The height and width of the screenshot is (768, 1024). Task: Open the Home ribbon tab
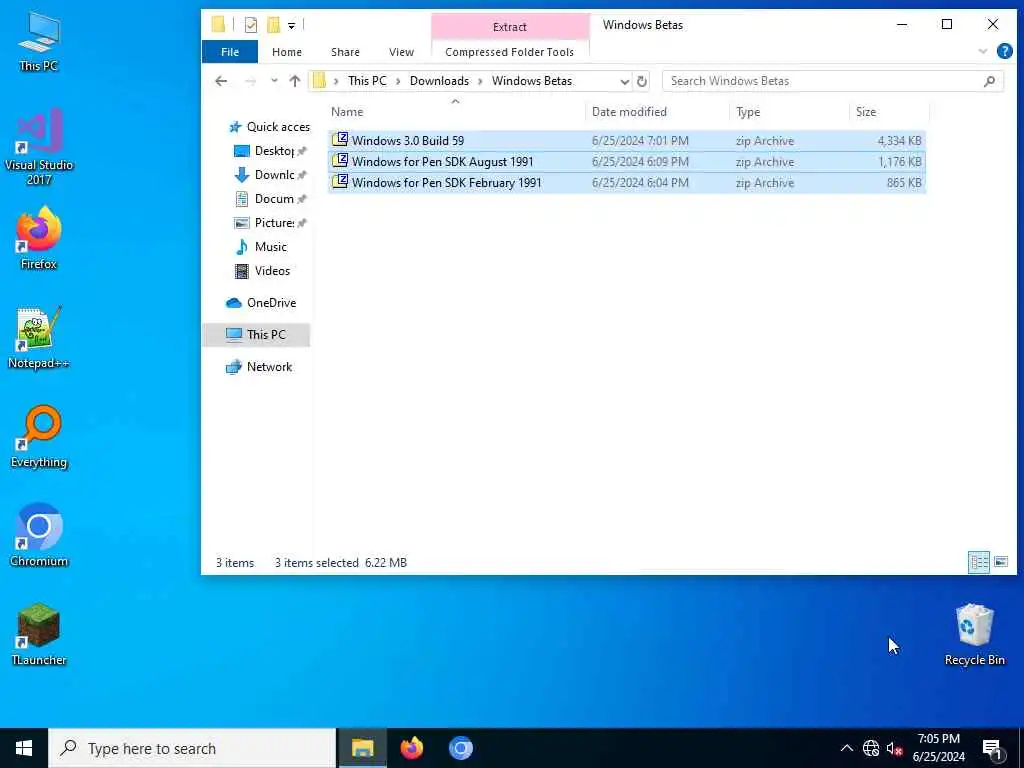287,52
